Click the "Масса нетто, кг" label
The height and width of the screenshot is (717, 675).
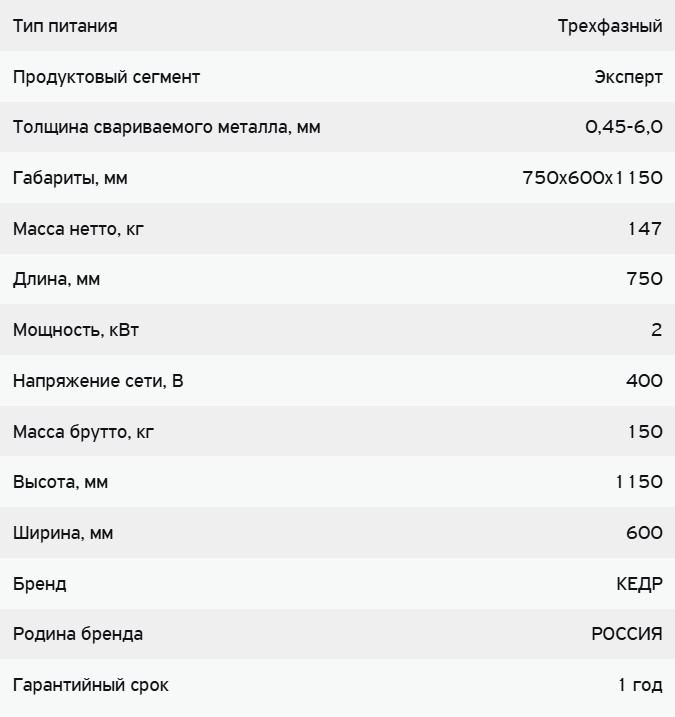(79, 229)
